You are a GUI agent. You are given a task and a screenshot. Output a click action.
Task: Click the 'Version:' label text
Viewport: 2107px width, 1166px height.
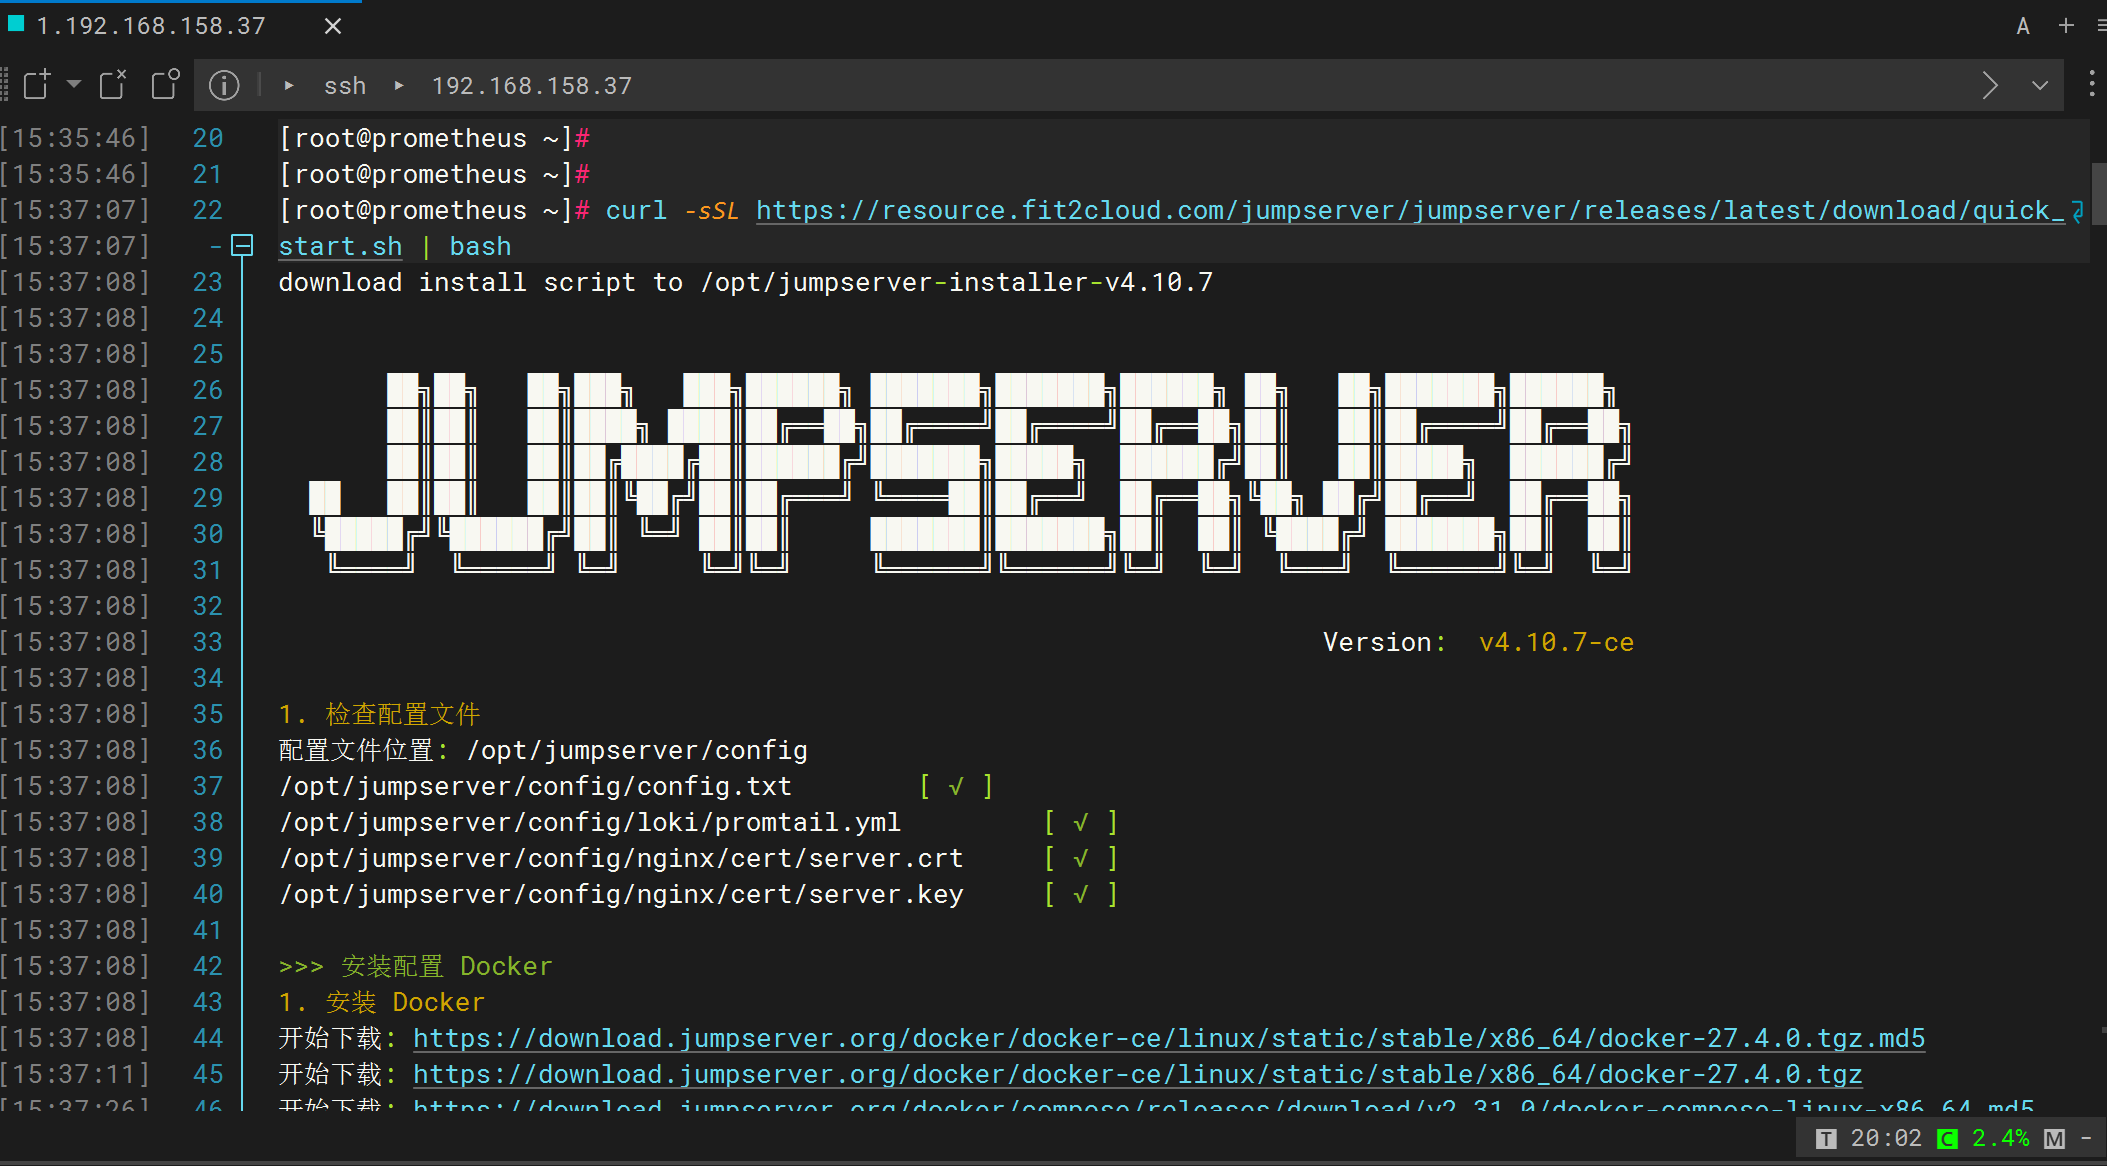(1385, 642)
